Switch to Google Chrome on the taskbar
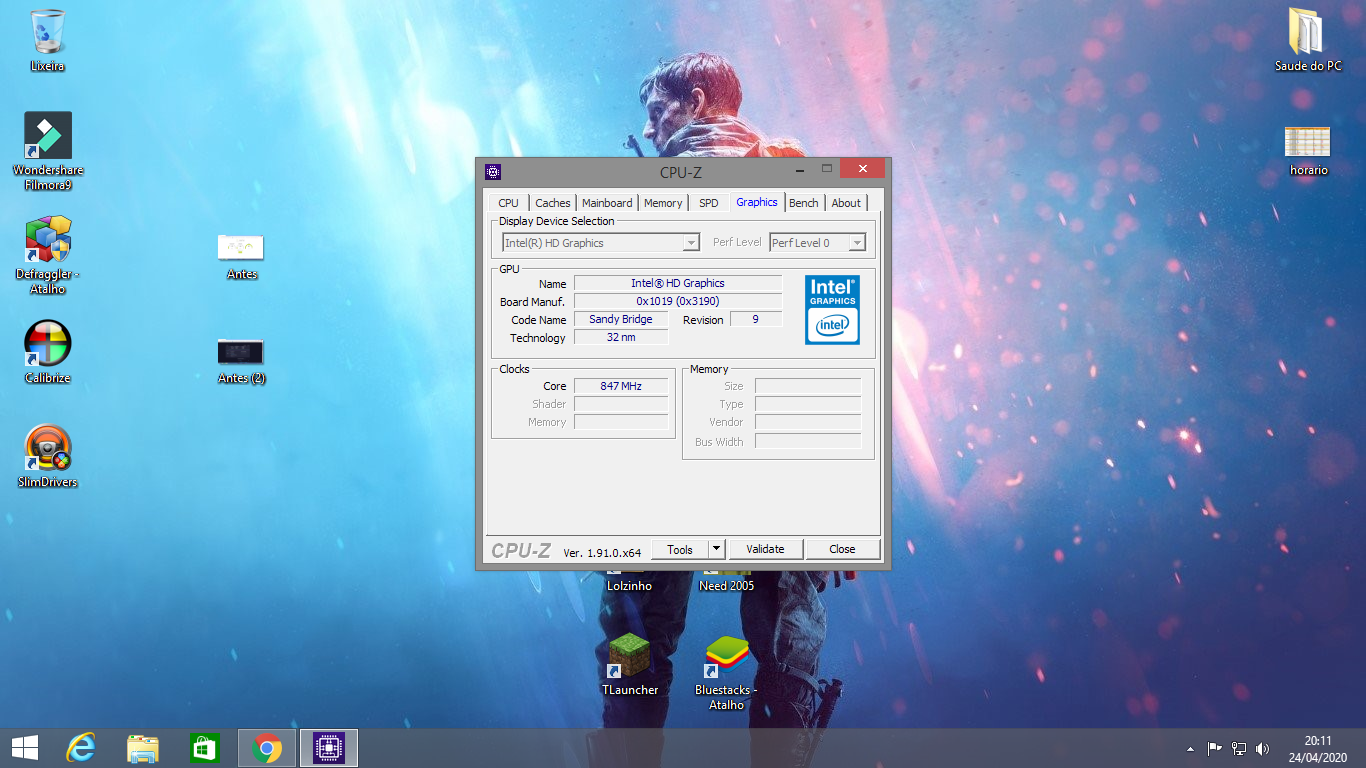The height and width of the screenshot is (768, 1366). coord(267,748)
